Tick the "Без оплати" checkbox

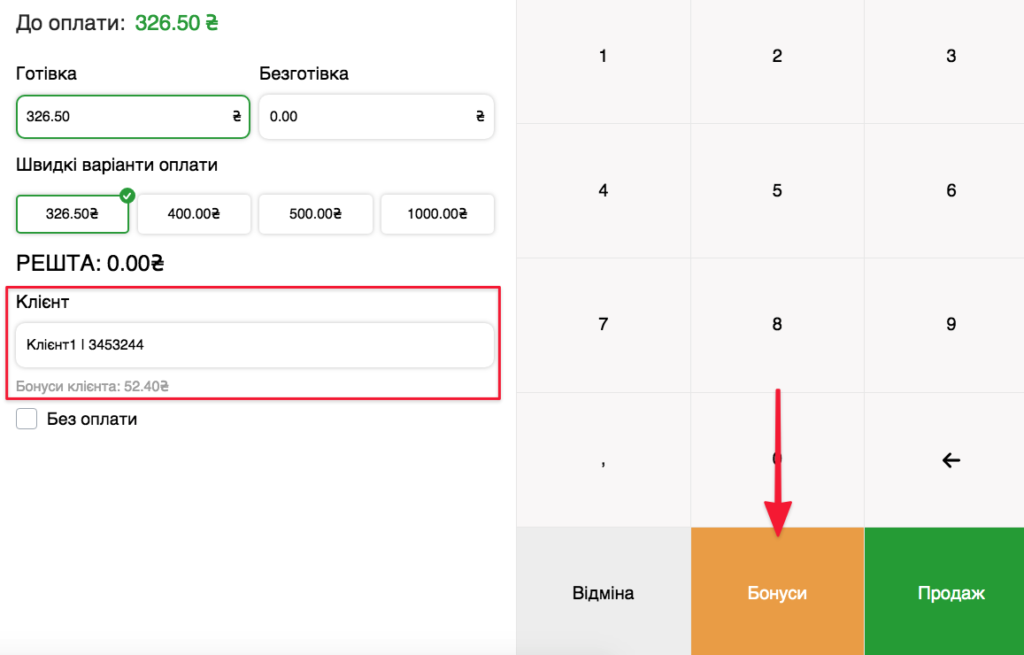27,419
